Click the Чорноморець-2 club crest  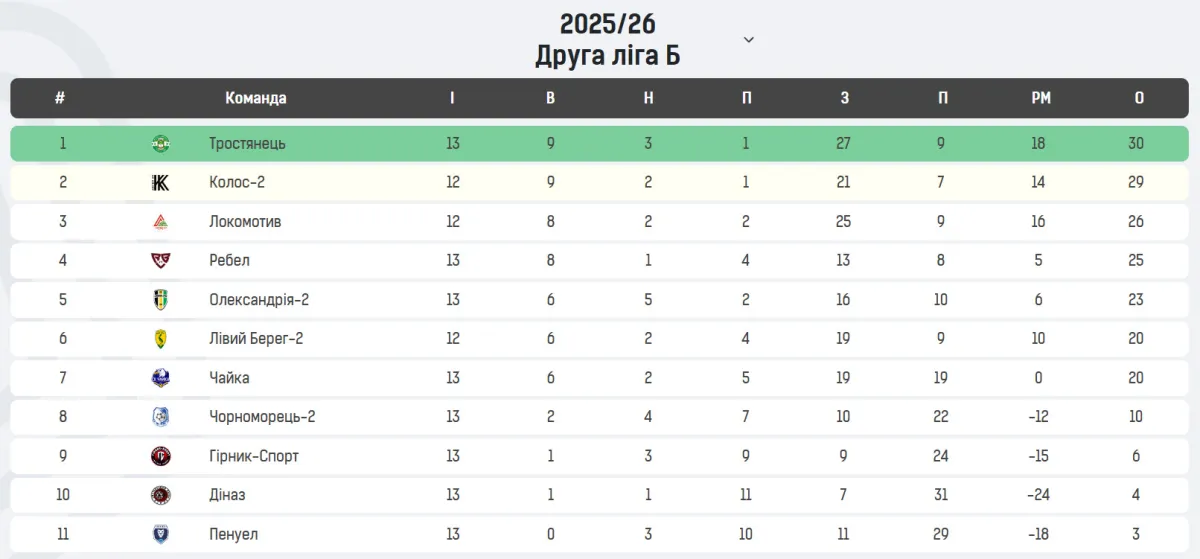160,417
